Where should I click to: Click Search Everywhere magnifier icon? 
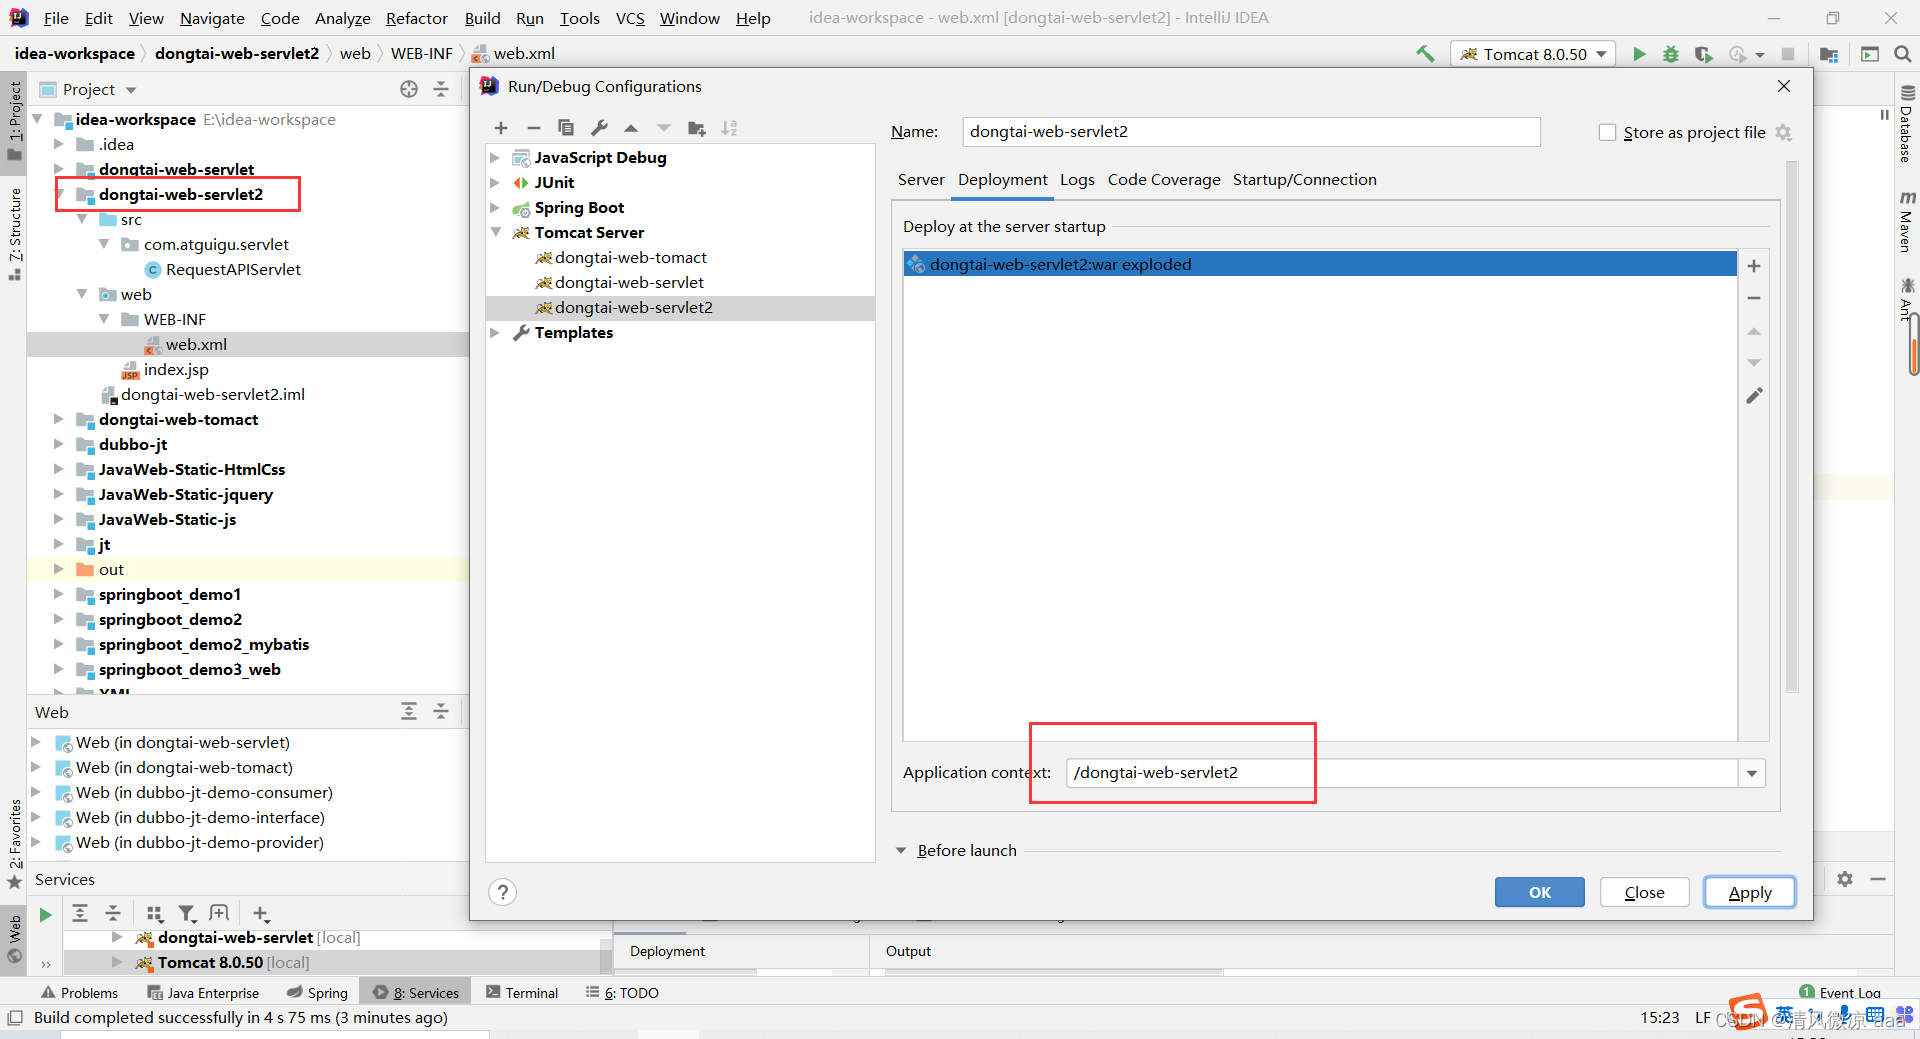[1903, 54]
